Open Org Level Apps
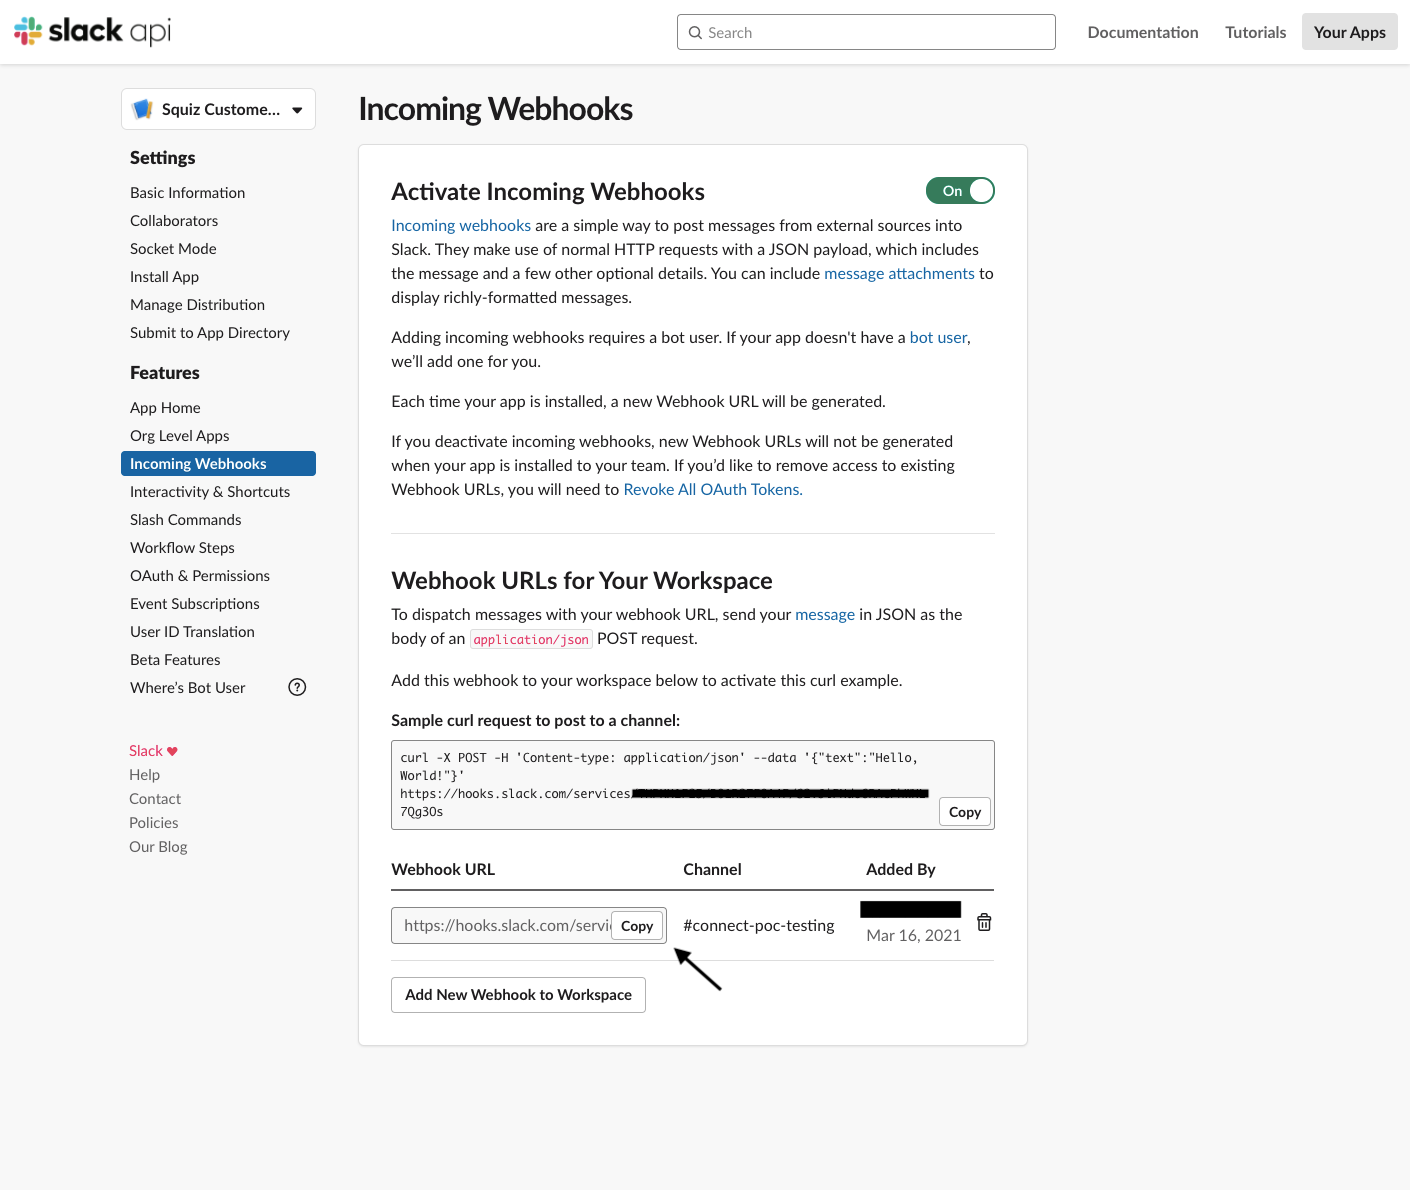Image resolution: width=1410 pixels, height=1190 pixels. point(180,436)
